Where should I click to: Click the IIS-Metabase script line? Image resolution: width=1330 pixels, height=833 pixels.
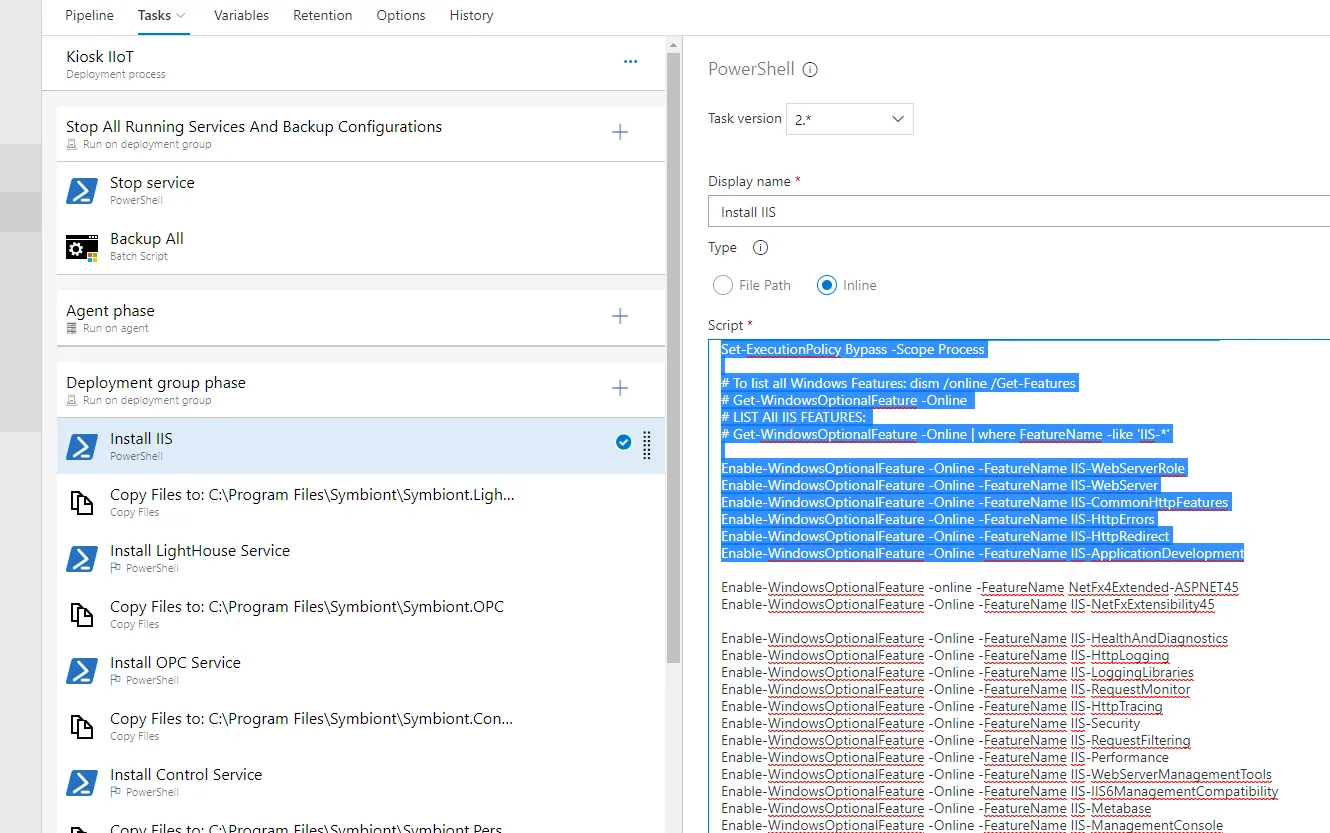(x=936, y=808)
